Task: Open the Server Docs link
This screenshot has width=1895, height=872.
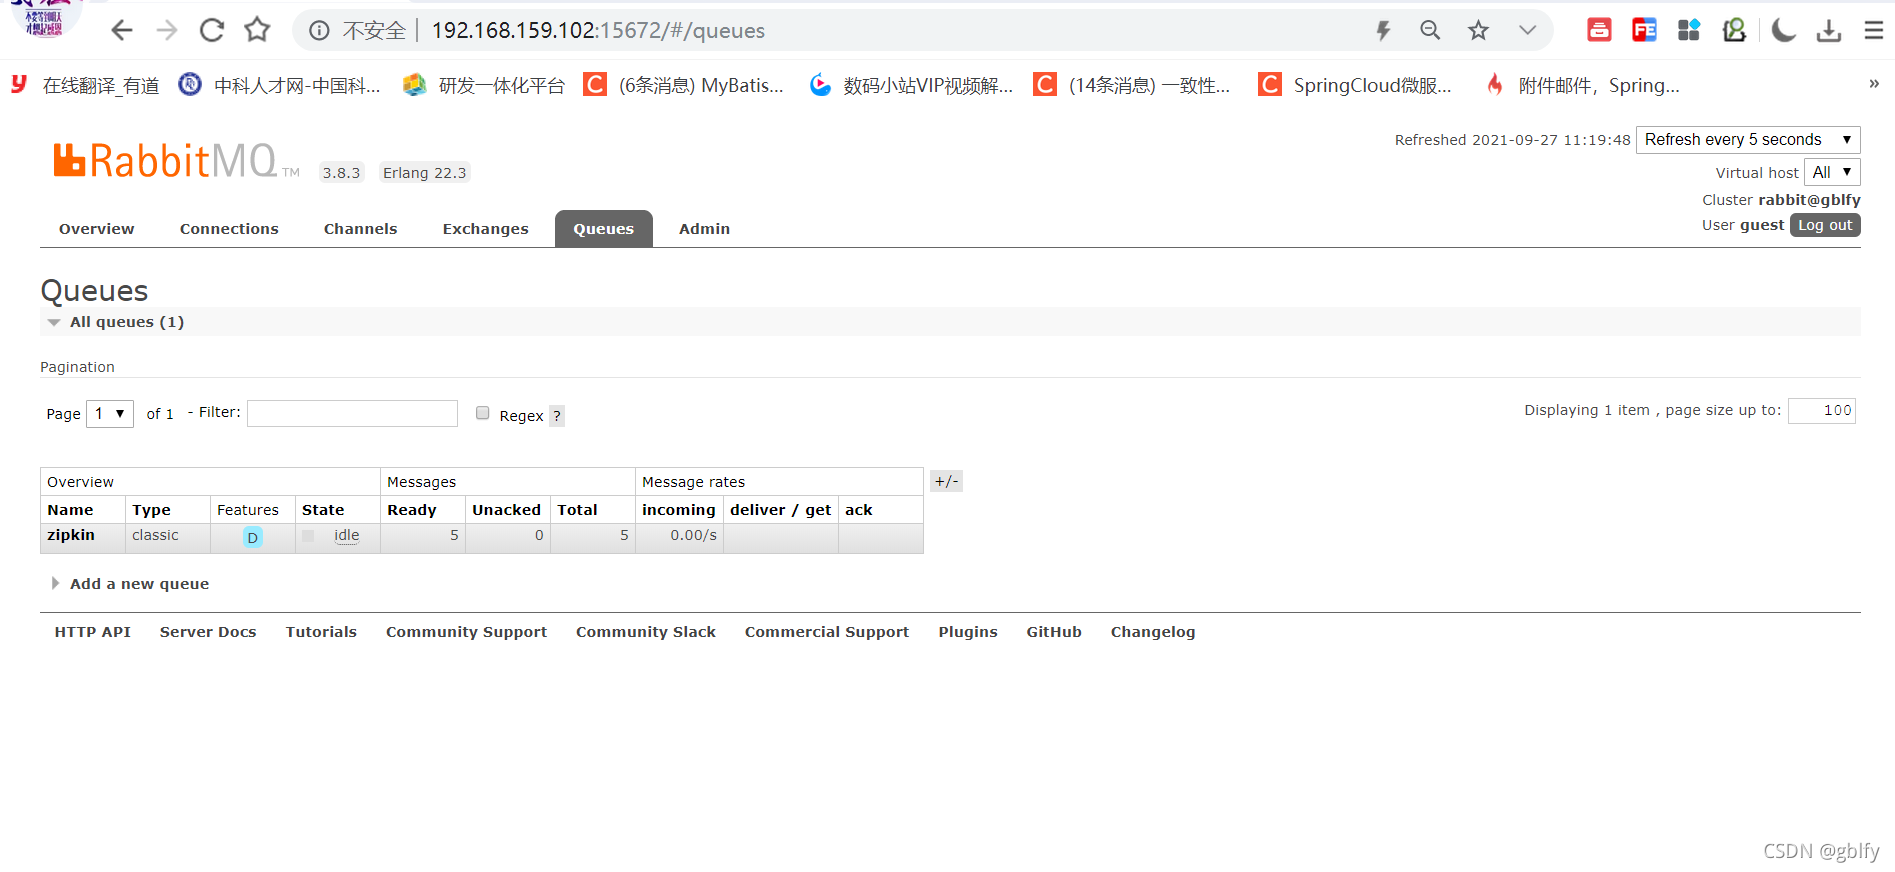Action: coord(208,632)
